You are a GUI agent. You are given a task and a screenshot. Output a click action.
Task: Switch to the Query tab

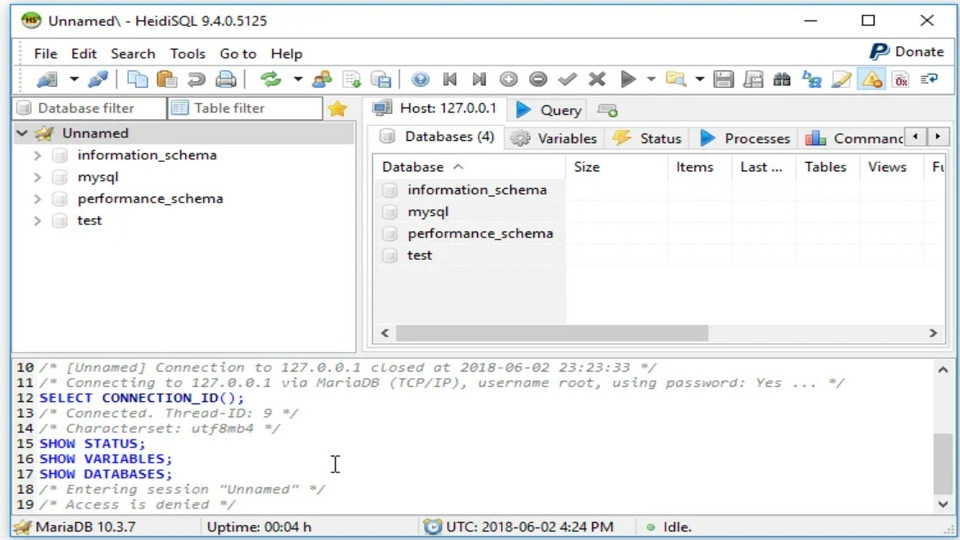(x=549, y=110)
